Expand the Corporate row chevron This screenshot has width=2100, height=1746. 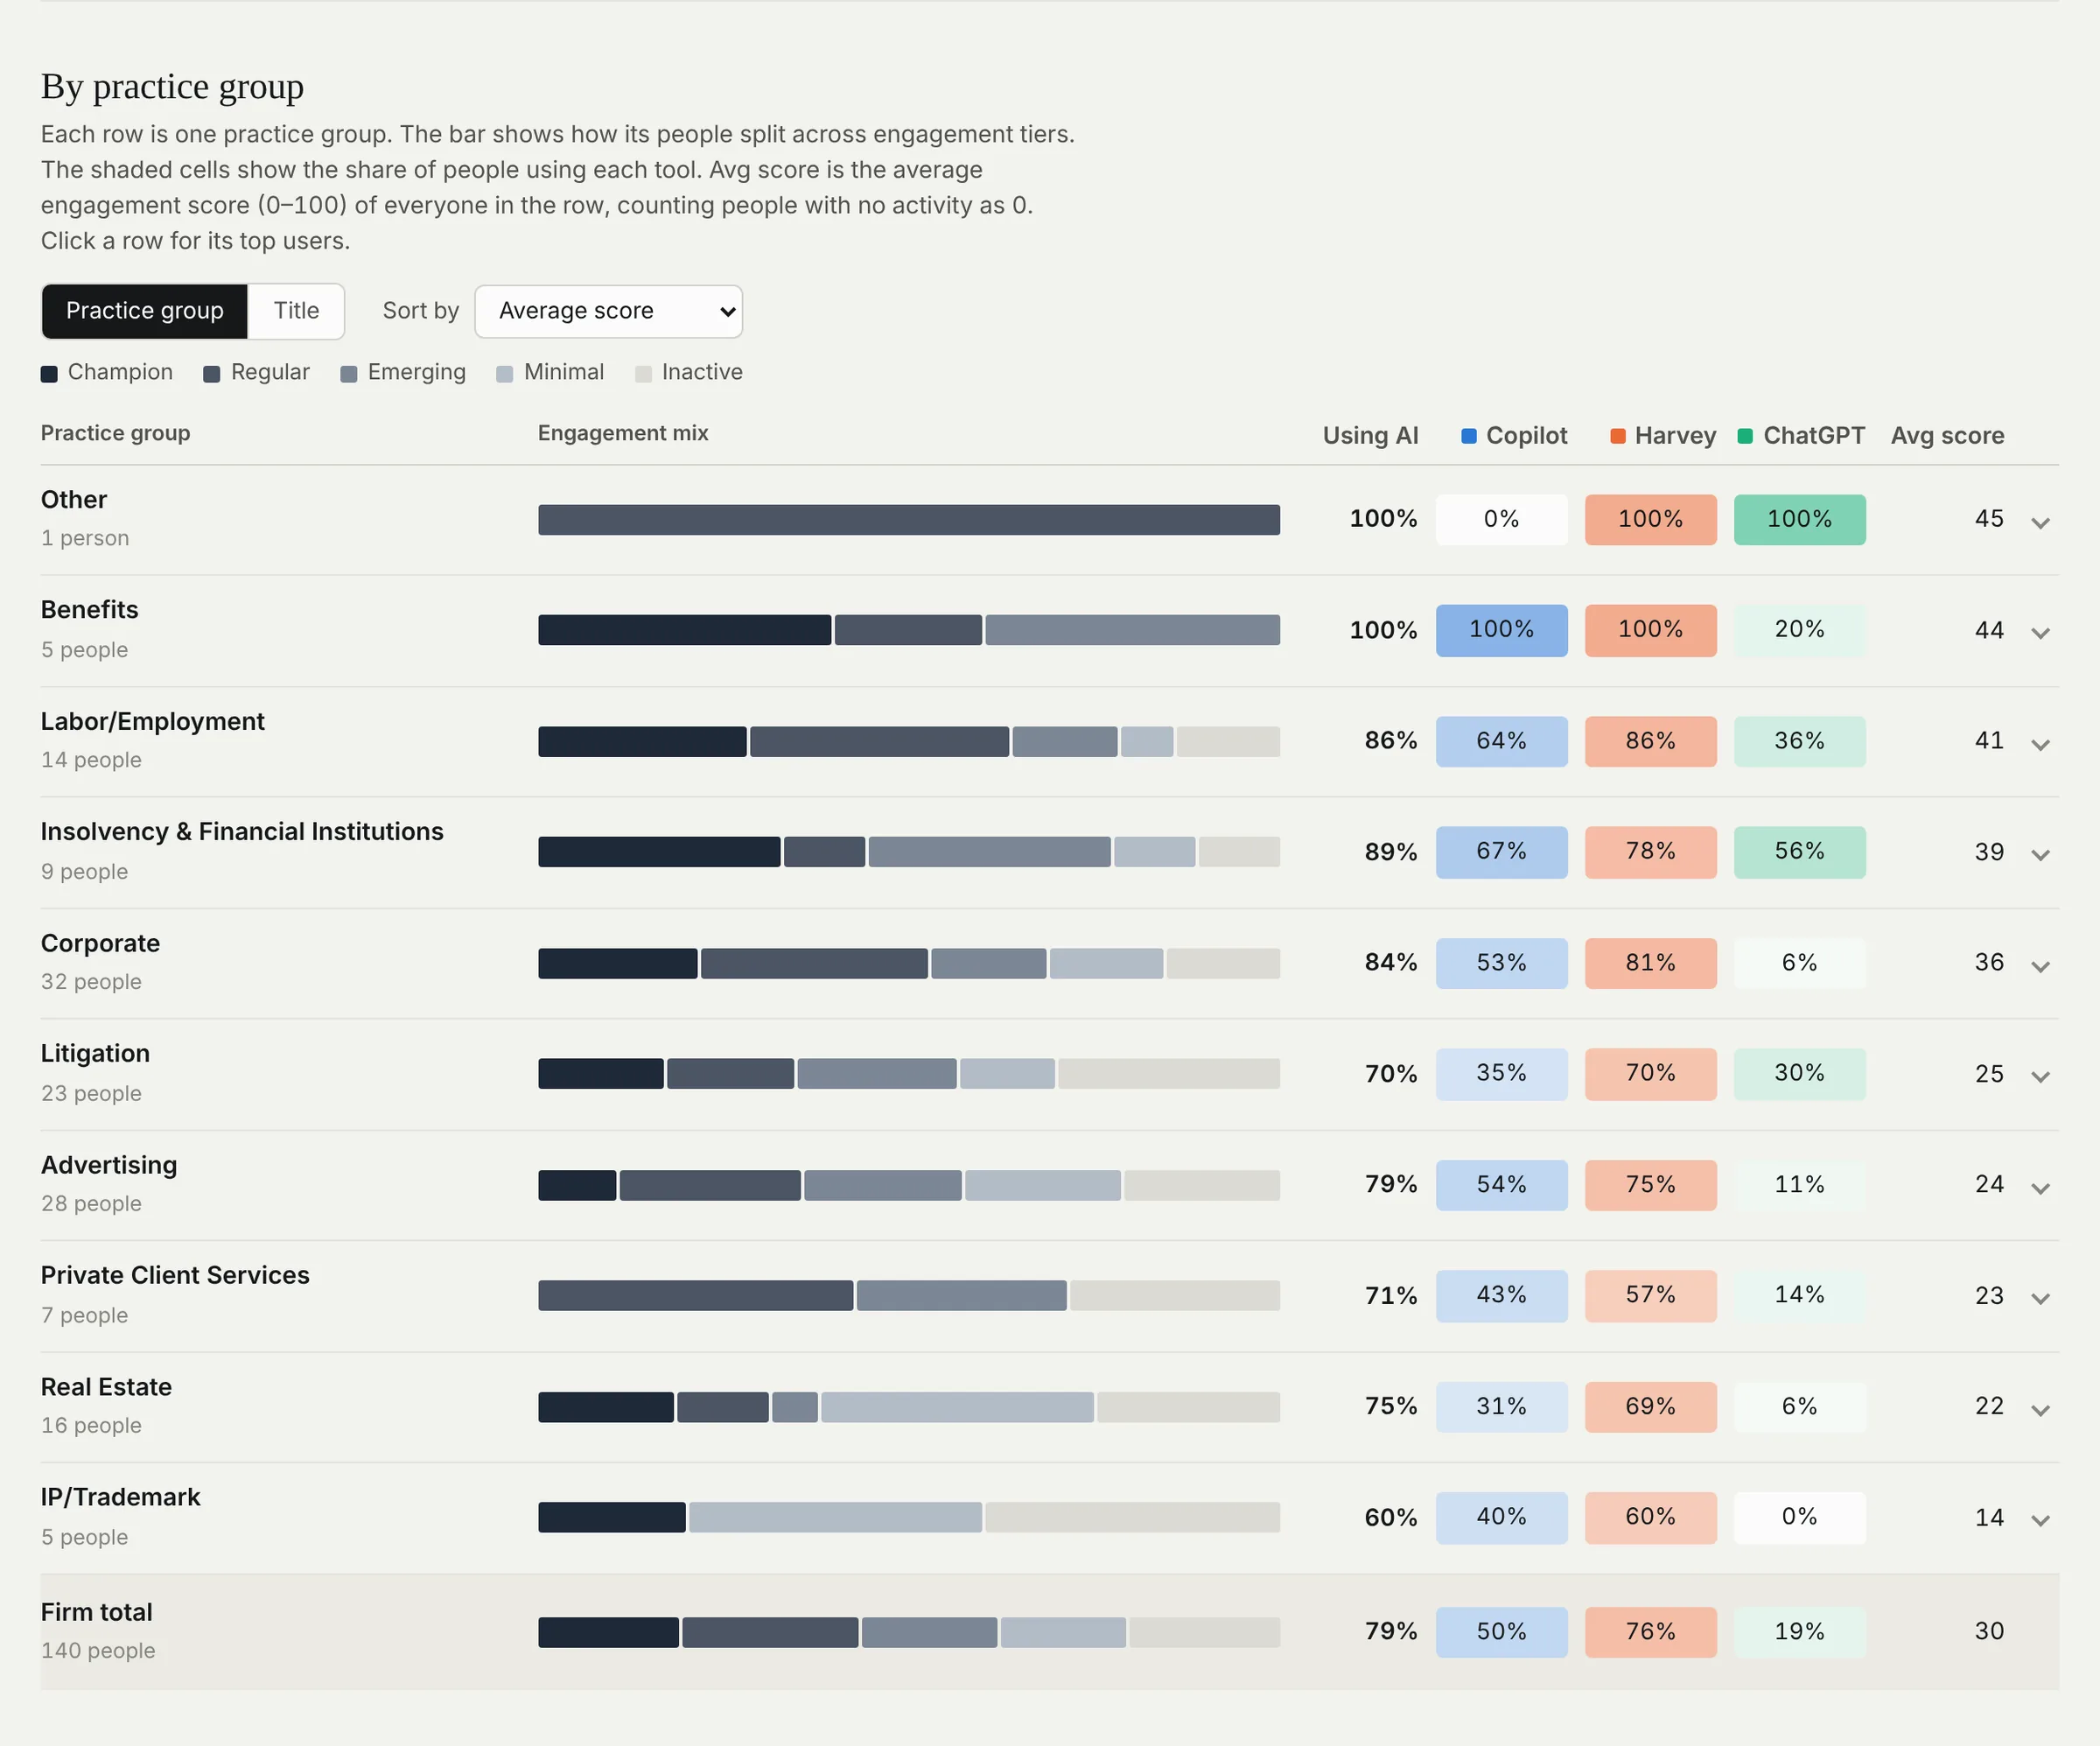tap(2040, 966)
